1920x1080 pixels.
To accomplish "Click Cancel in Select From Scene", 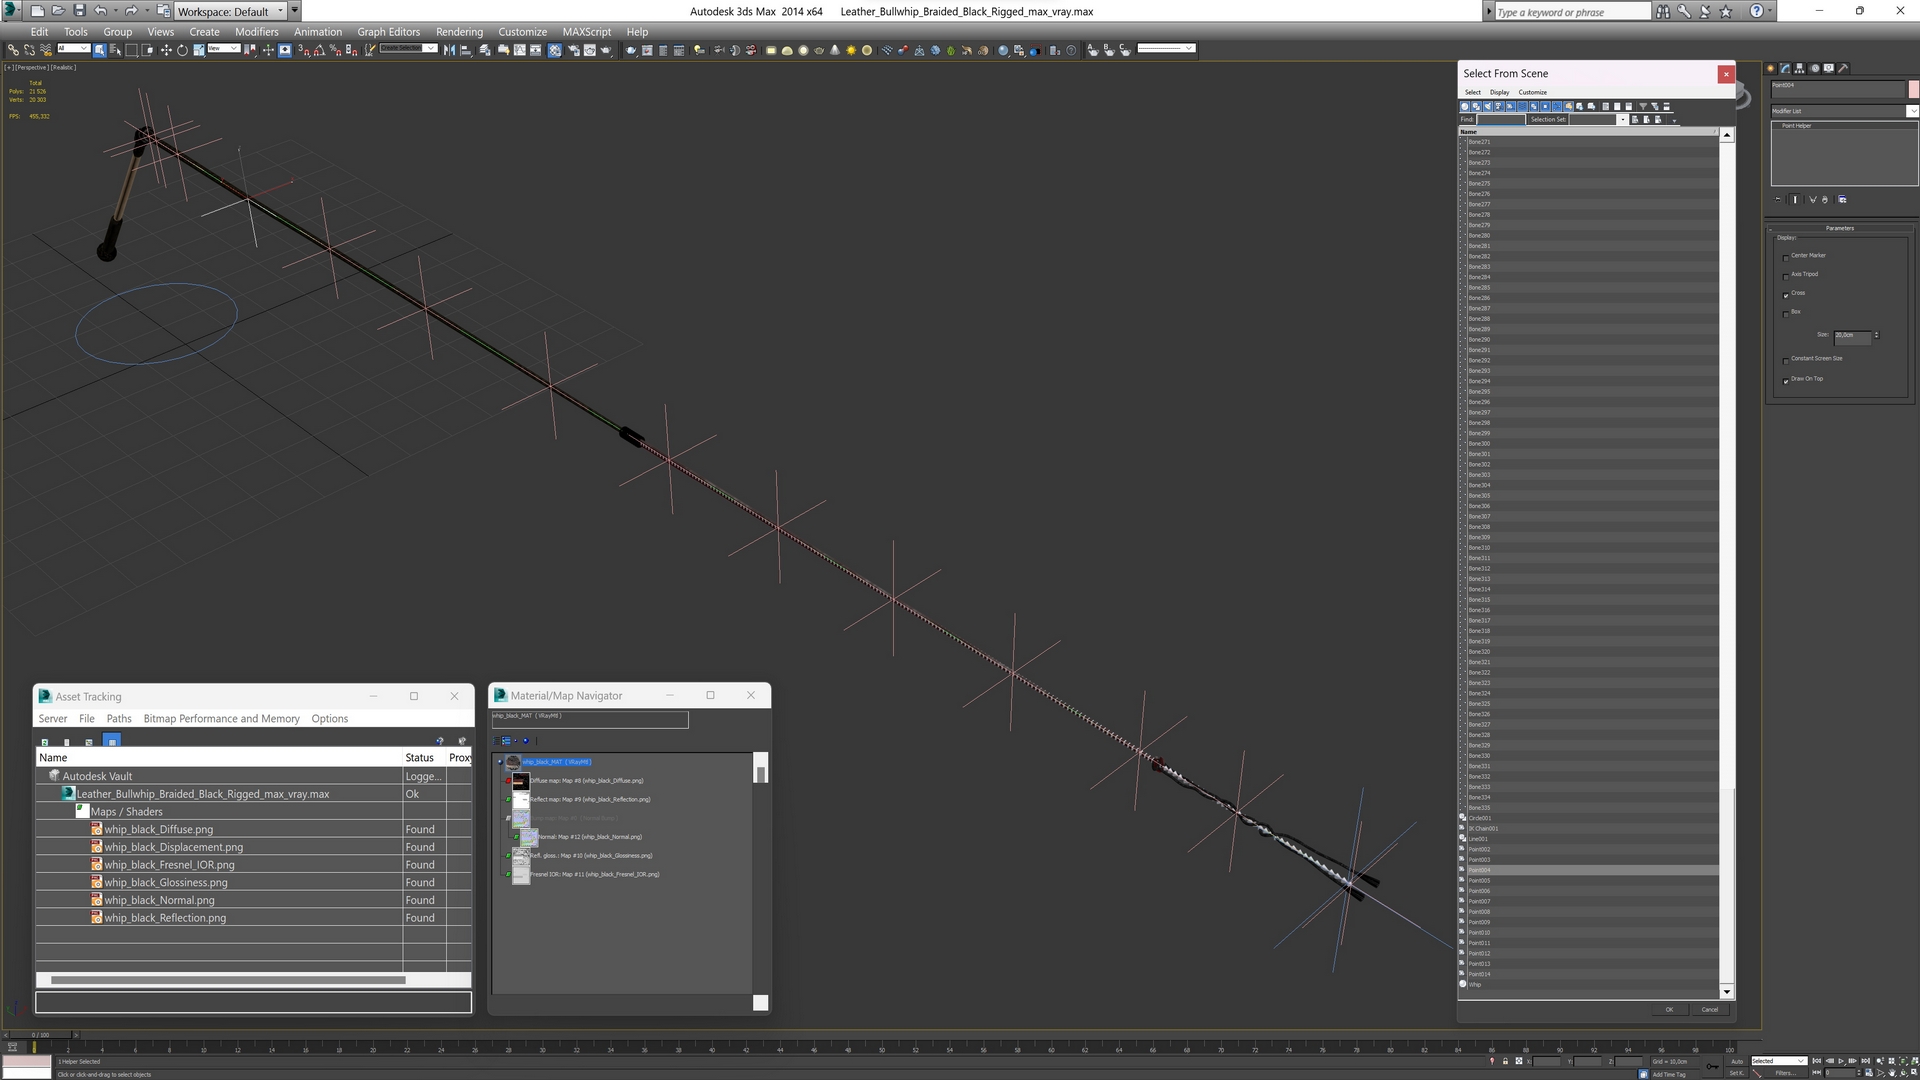I will pyautogui.click(x=1709, y=1009).
